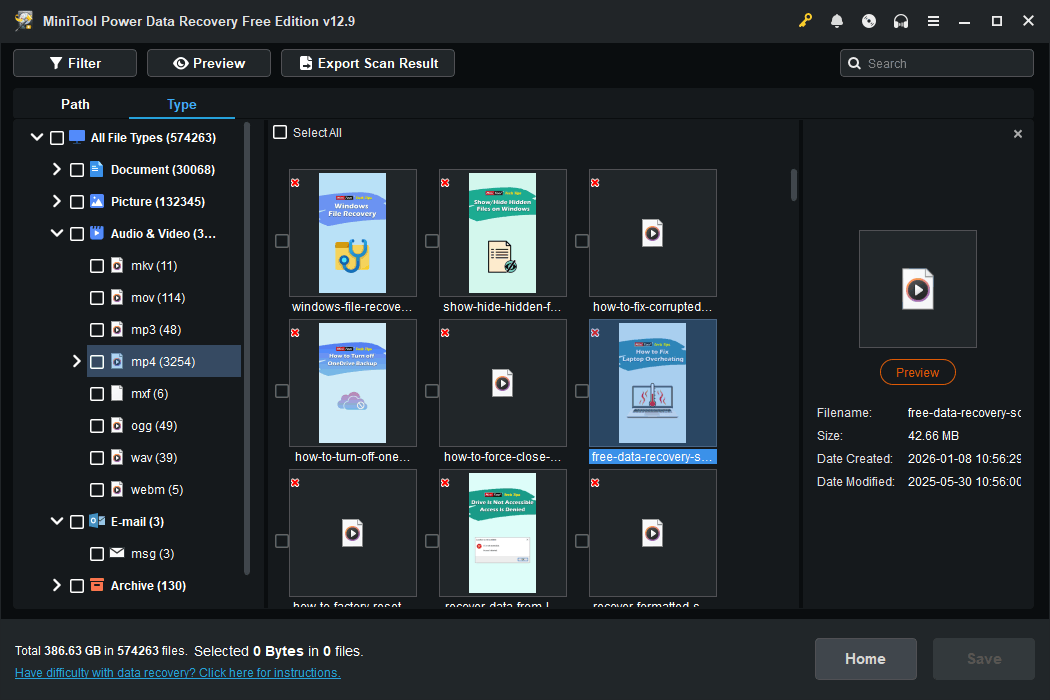
Task: Click the ogg file type icon
Action: coord(117,425)
